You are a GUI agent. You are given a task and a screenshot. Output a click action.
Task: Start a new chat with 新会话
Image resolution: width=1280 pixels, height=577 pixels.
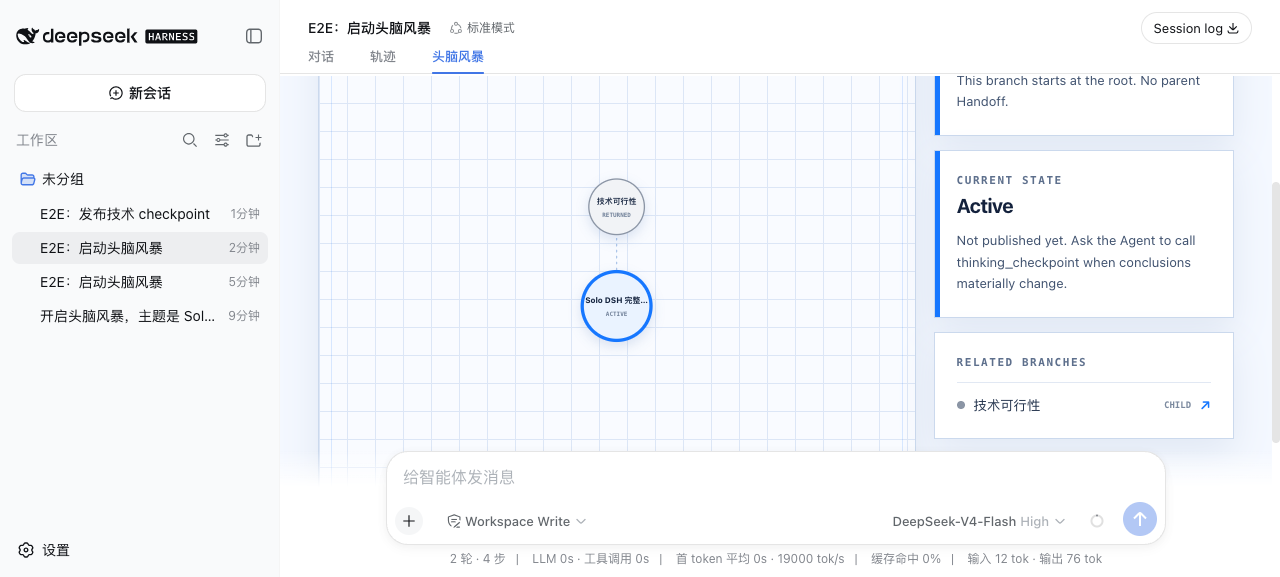pyautogui.click(x=140, y=93)
